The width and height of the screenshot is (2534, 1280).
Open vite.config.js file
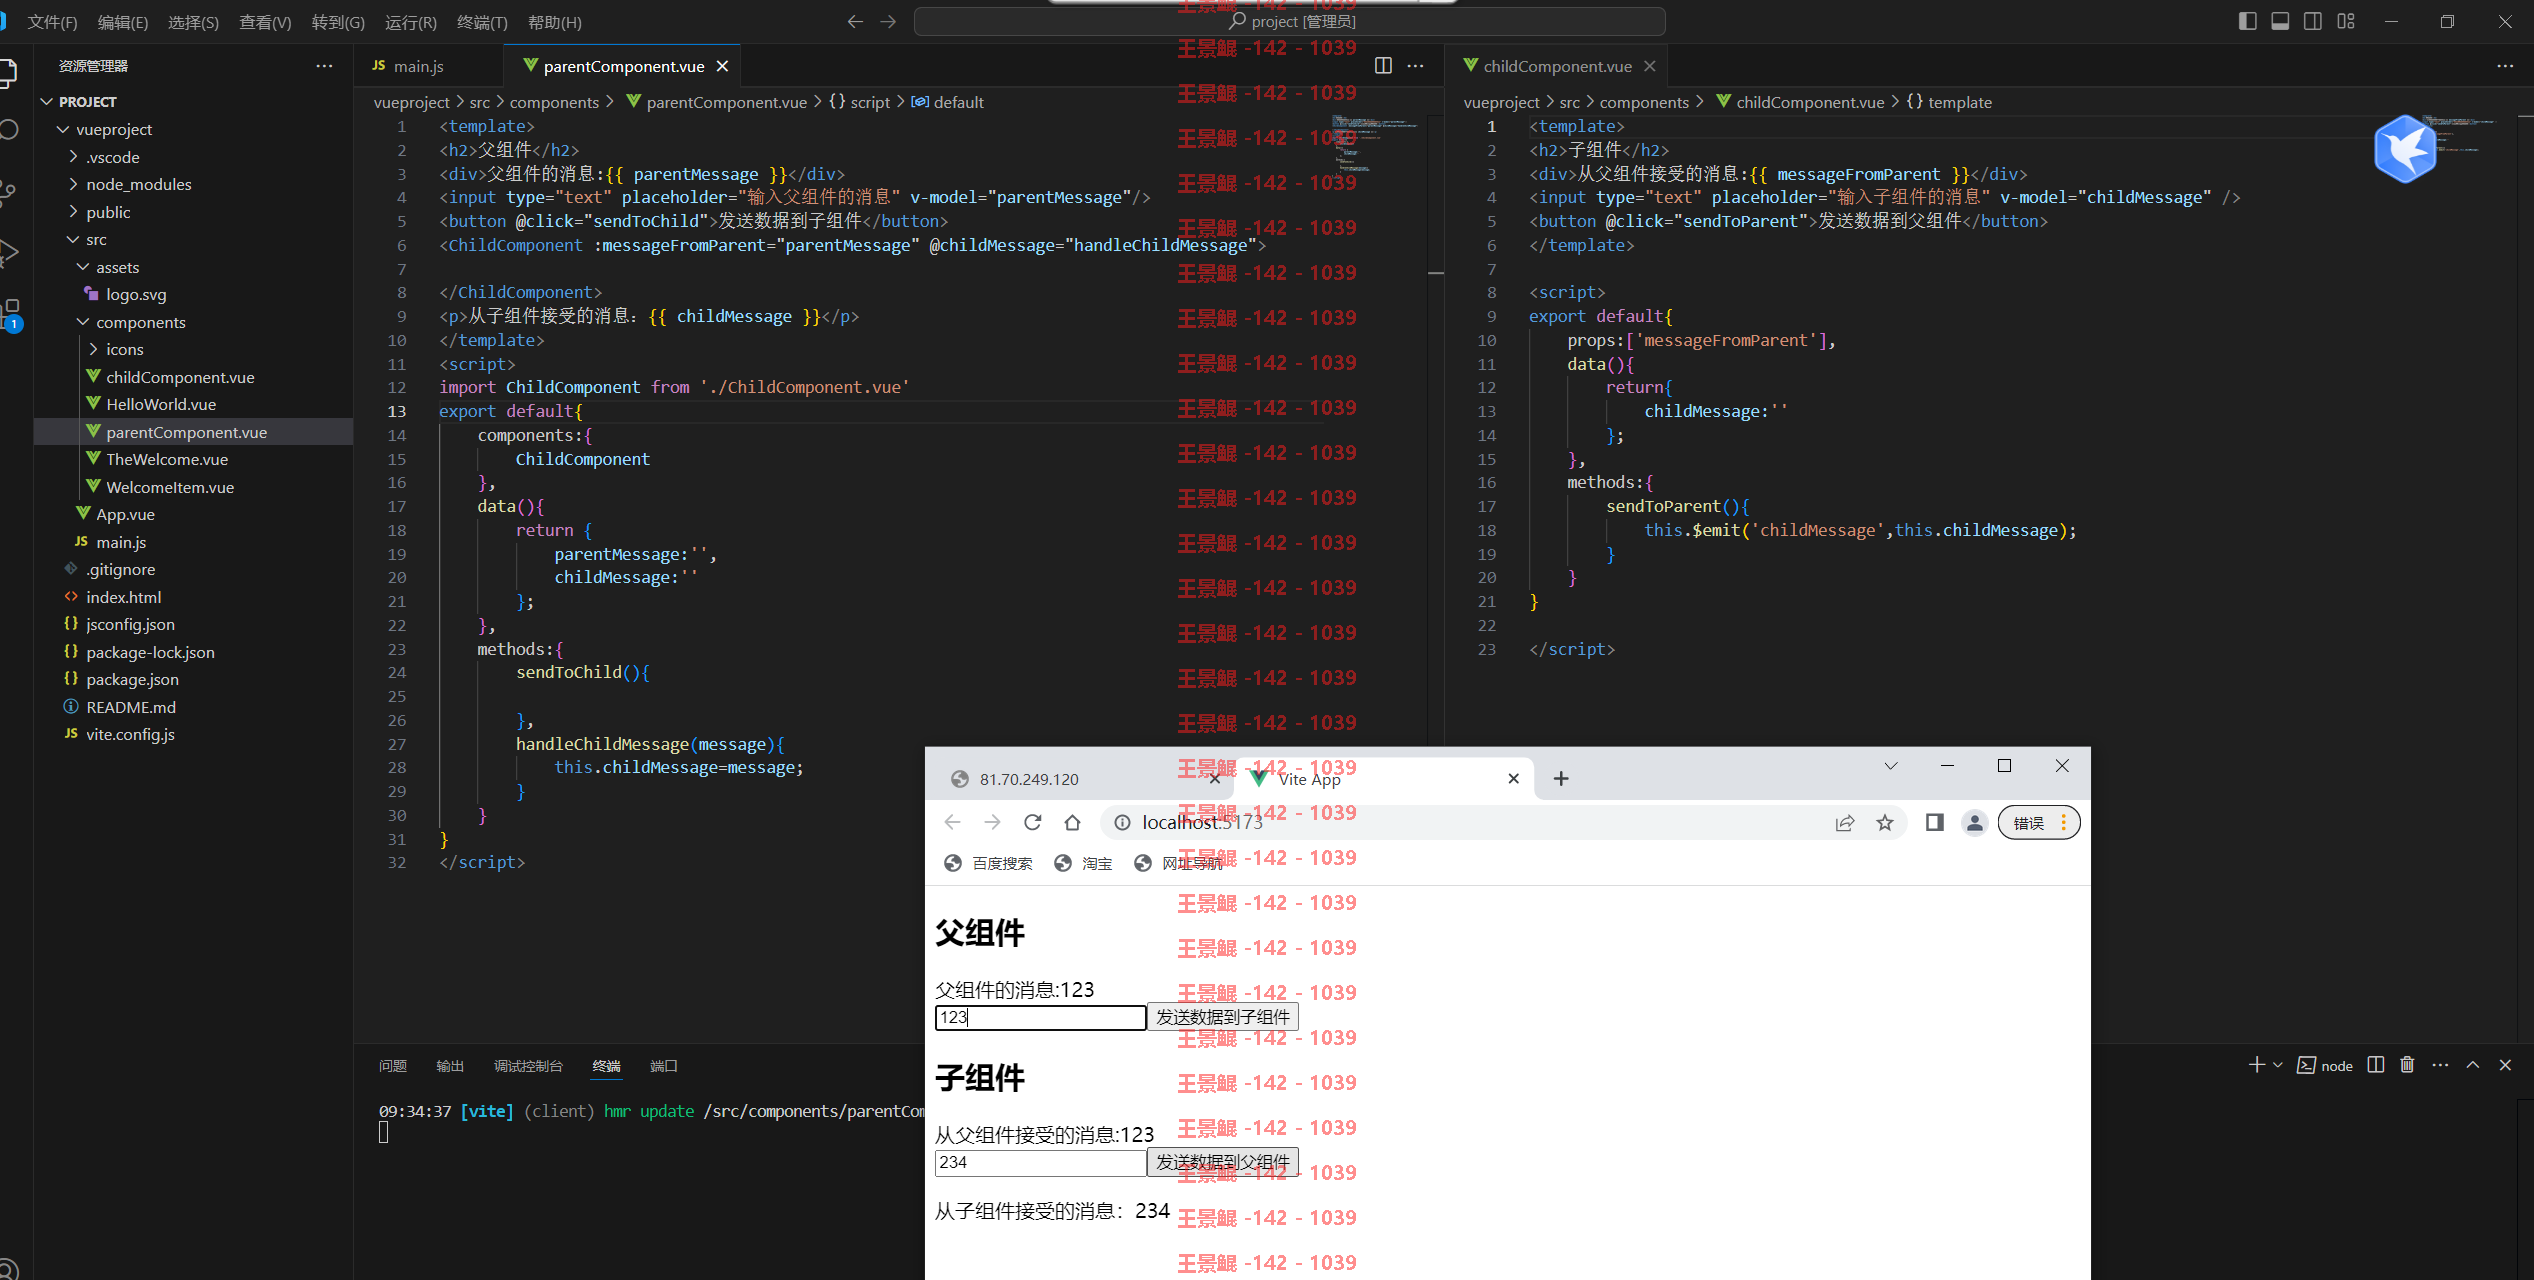(x=130, y=734)
